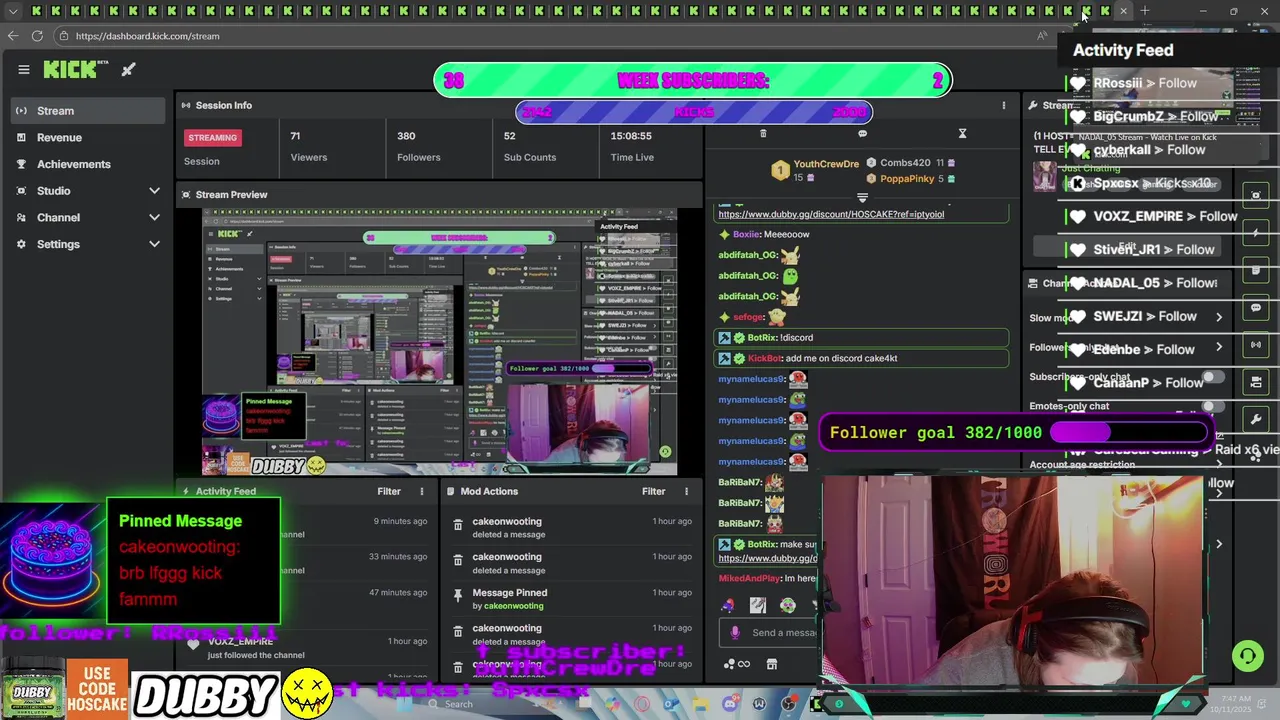The width and height of the screenshot is (1280, 720).
Task: Open Followers-only chat options chevron
Action: coord(1219,347)
